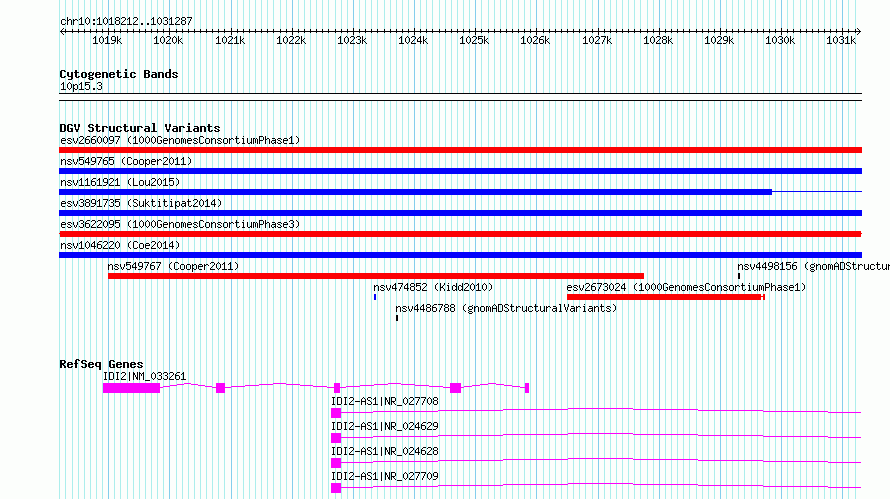The image size is (890, 499).
Task: Click the RefSeq Genes track title
Action: pyautogui.click(x=101, y=364)
